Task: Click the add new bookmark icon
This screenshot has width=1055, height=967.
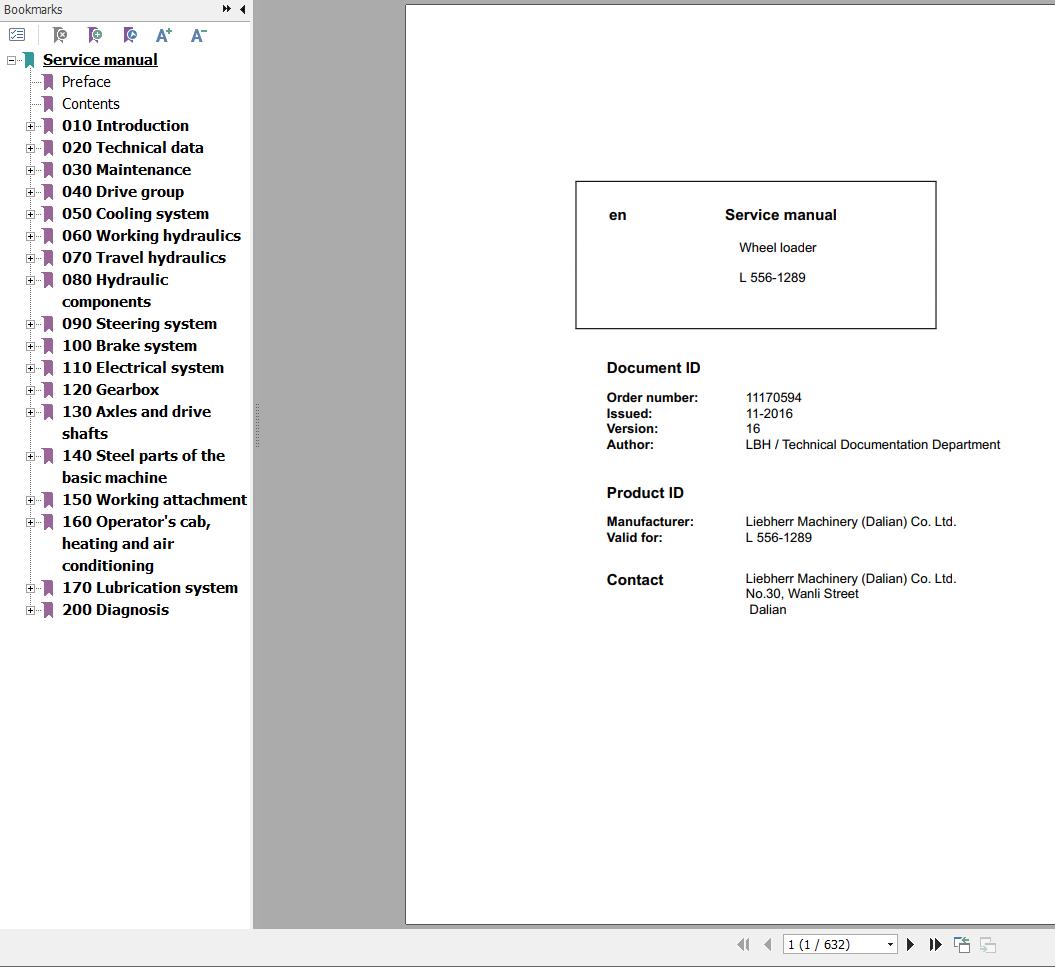Action: point(95,34)
